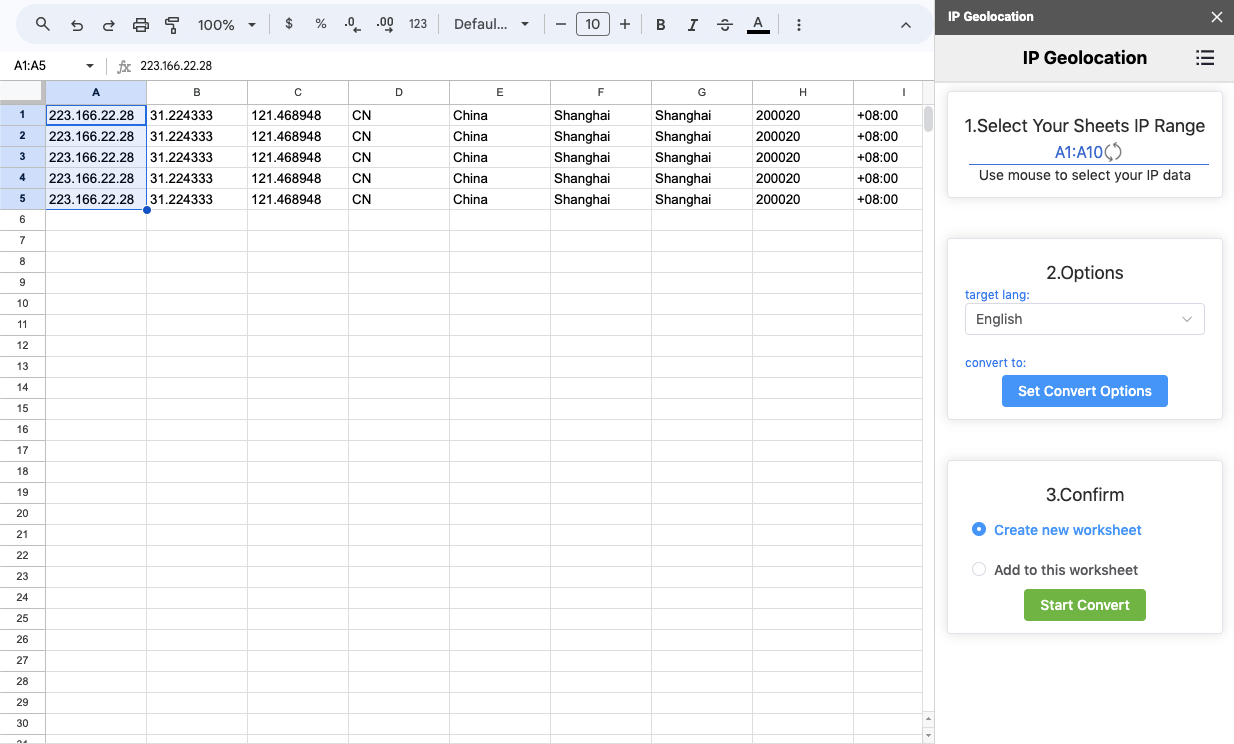Apply strikethrough formatting
This screenshot has height=744, width=1234.
click(725, 25)
